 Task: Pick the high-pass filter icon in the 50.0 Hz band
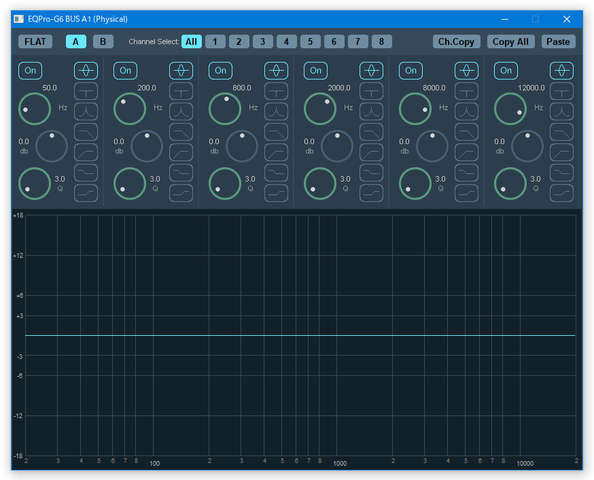click(x=86, y=153)
